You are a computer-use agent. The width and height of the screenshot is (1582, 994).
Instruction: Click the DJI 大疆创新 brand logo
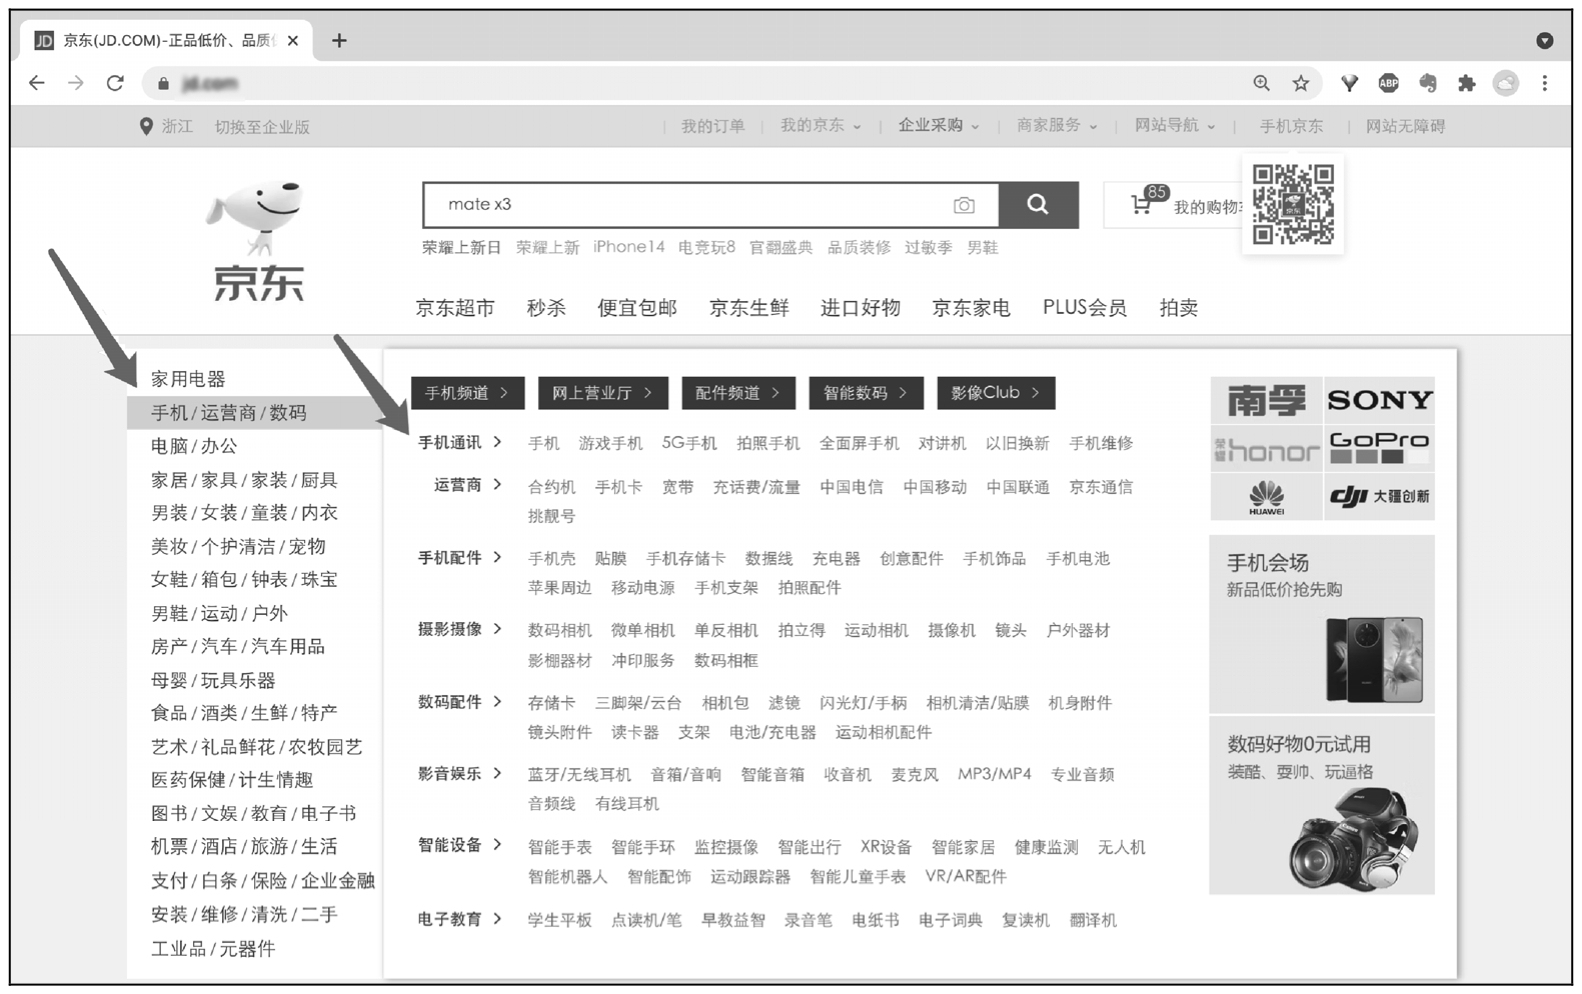1380,497
